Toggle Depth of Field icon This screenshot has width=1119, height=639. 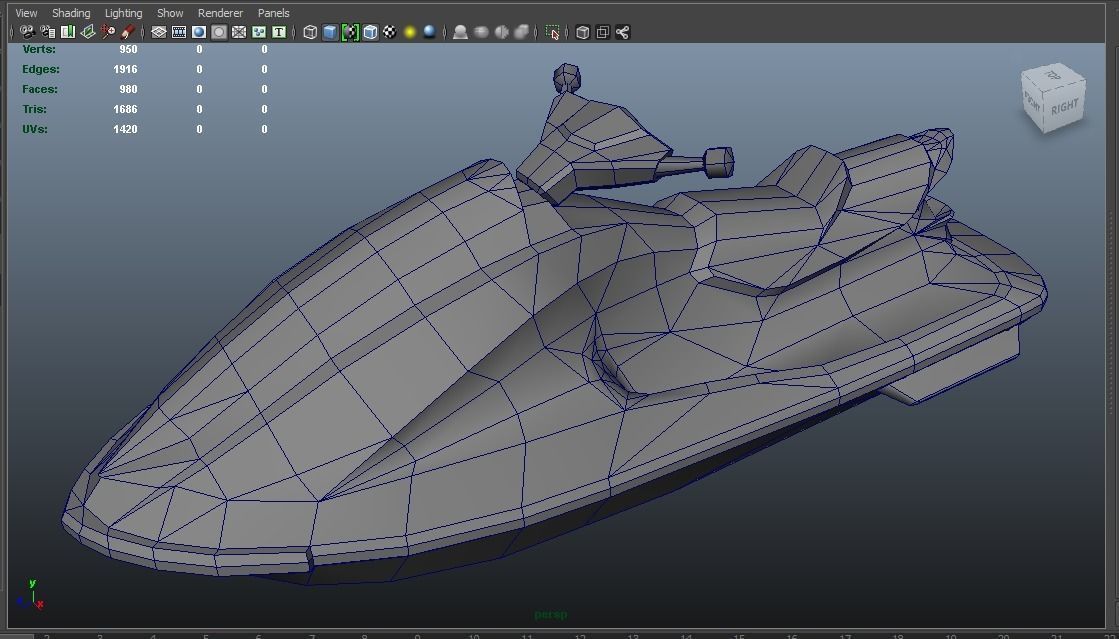(522, 32)
